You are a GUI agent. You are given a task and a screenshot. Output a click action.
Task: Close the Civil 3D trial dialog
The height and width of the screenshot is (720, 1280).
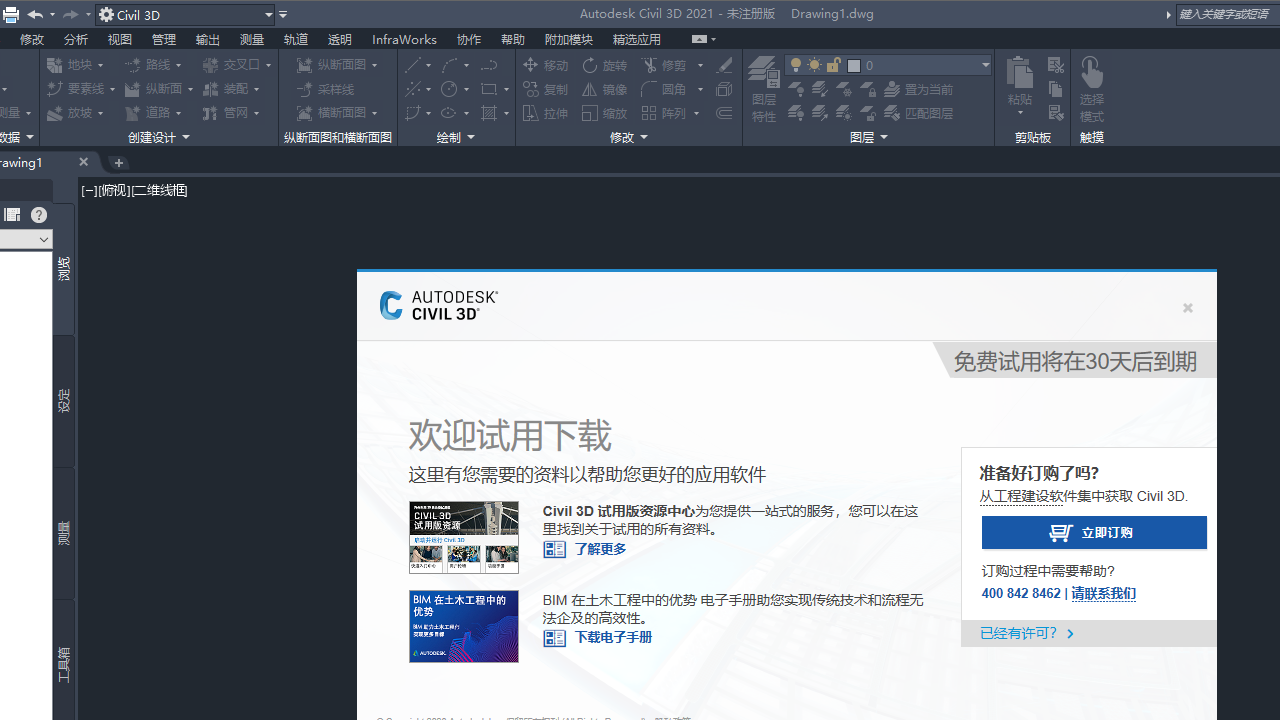click(x=1188, y=308)
